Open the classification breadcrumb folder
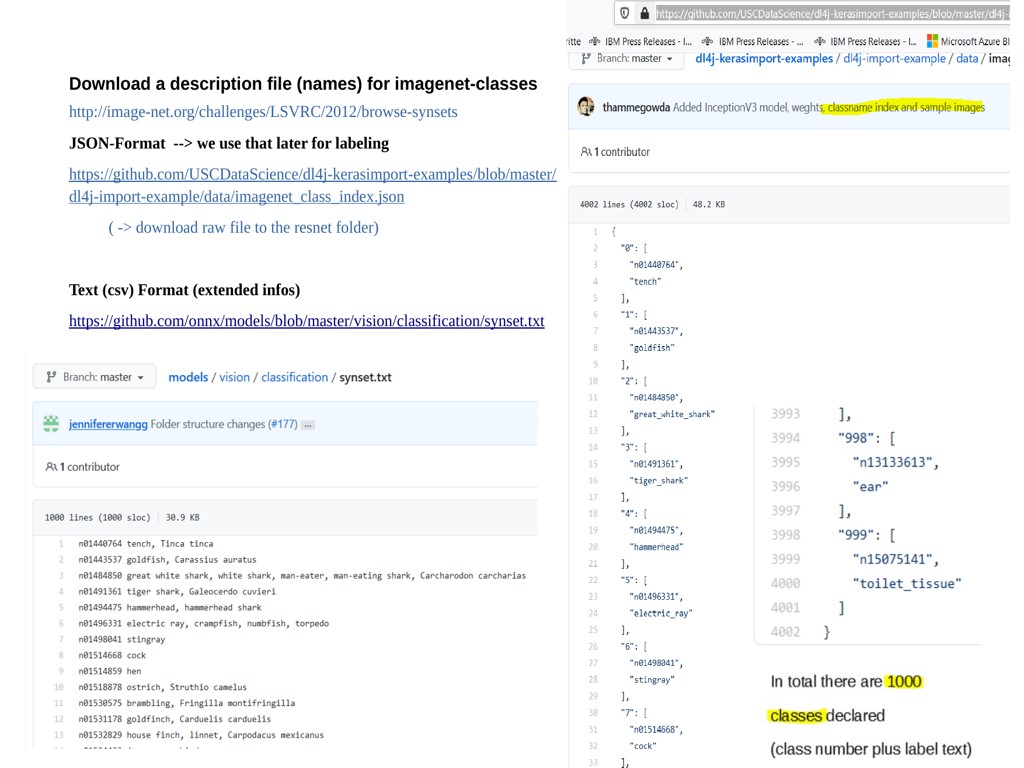 click(294, 377)
